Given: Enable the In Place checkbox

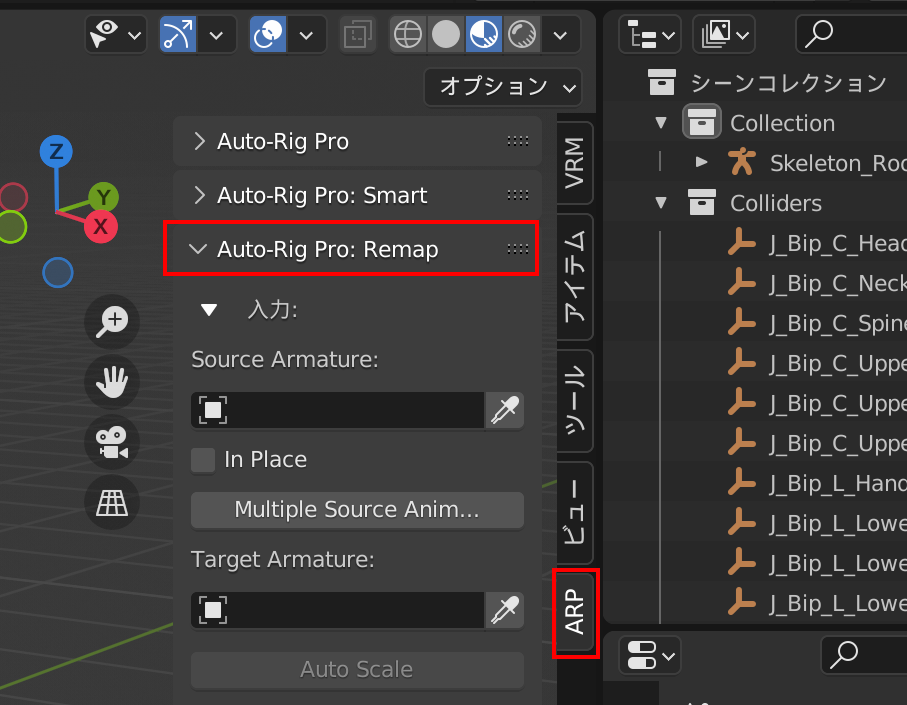Looking at the screenshot, I should click(203, 460).
